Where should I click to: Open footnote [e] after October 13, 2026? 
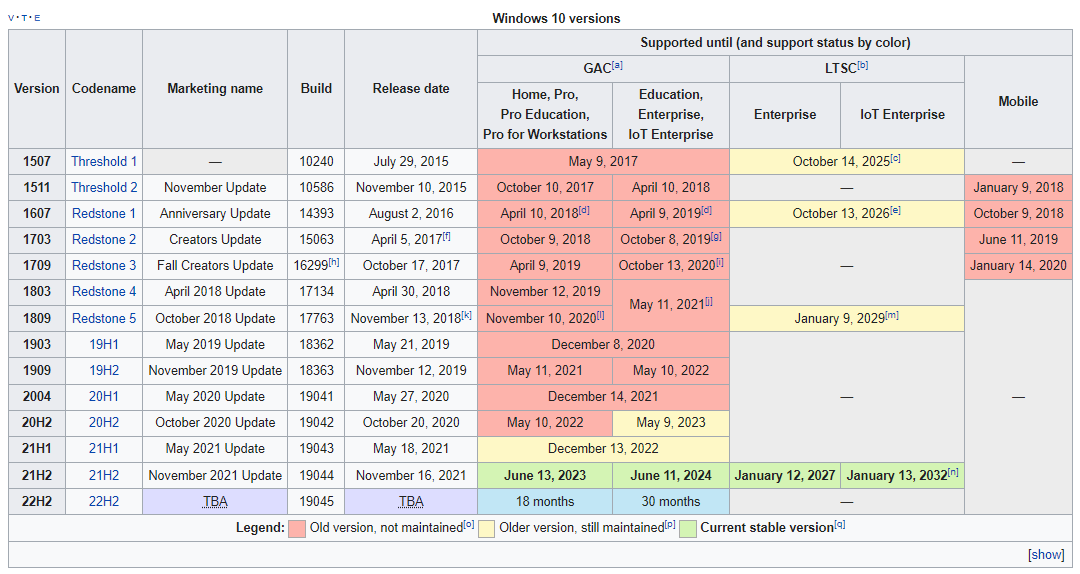895,211
